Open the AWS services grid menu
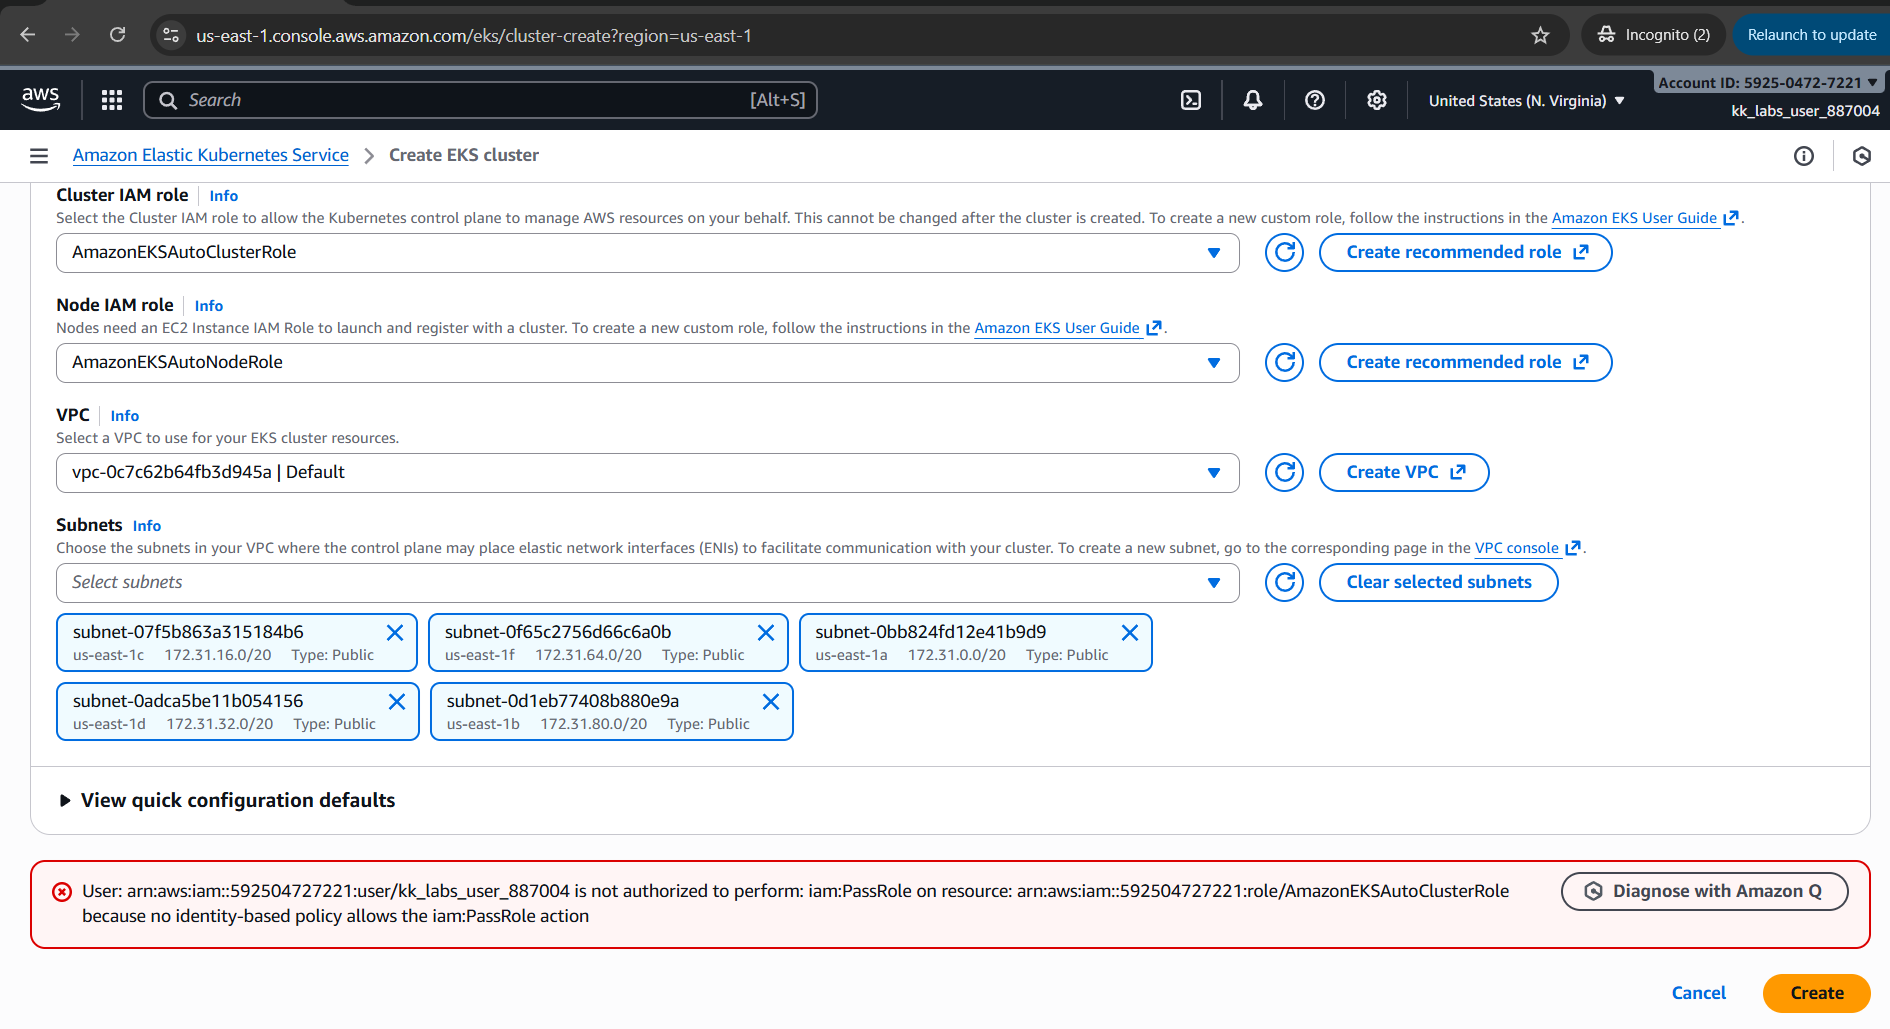Screen dimensions: 1890x1029 point(112,100)
